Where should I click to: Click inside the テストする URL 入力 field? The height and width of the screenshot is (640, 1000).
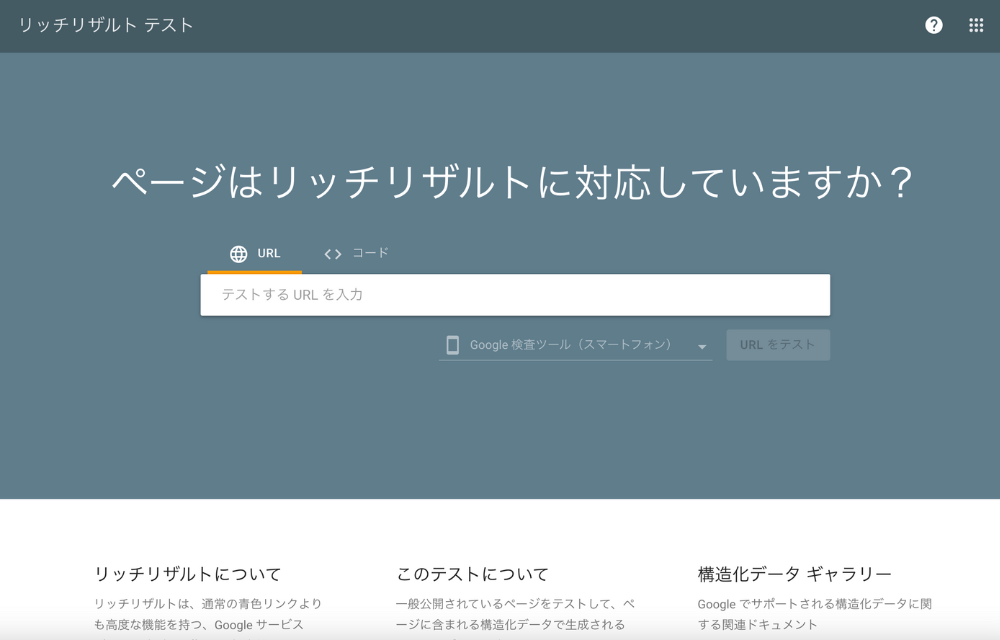click(515, 294)
